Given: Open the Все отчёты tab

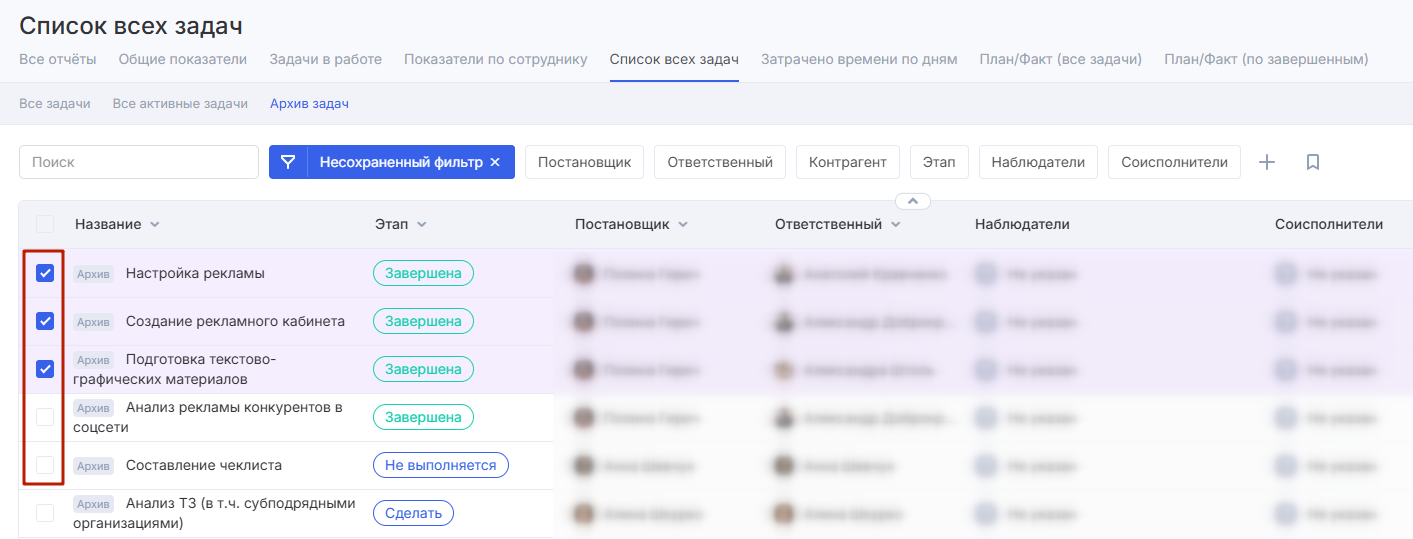Looking at the screenshot, I should point(58,59).
